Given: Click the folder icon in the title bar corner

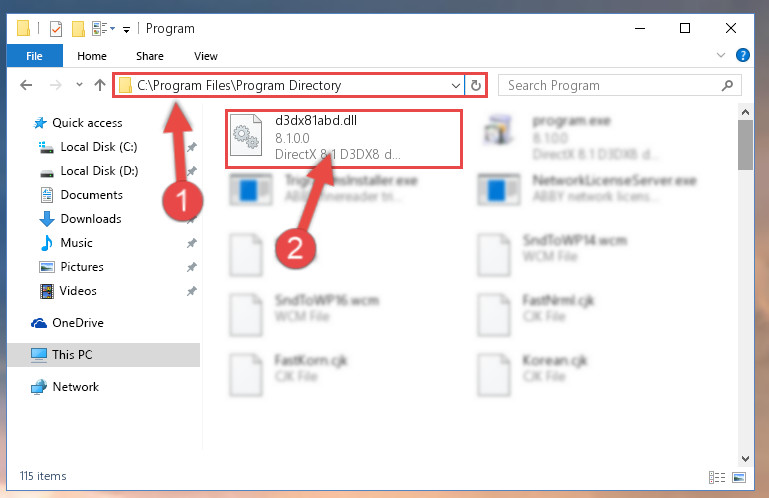Looking at the screenshot, I should pos(23,28).
